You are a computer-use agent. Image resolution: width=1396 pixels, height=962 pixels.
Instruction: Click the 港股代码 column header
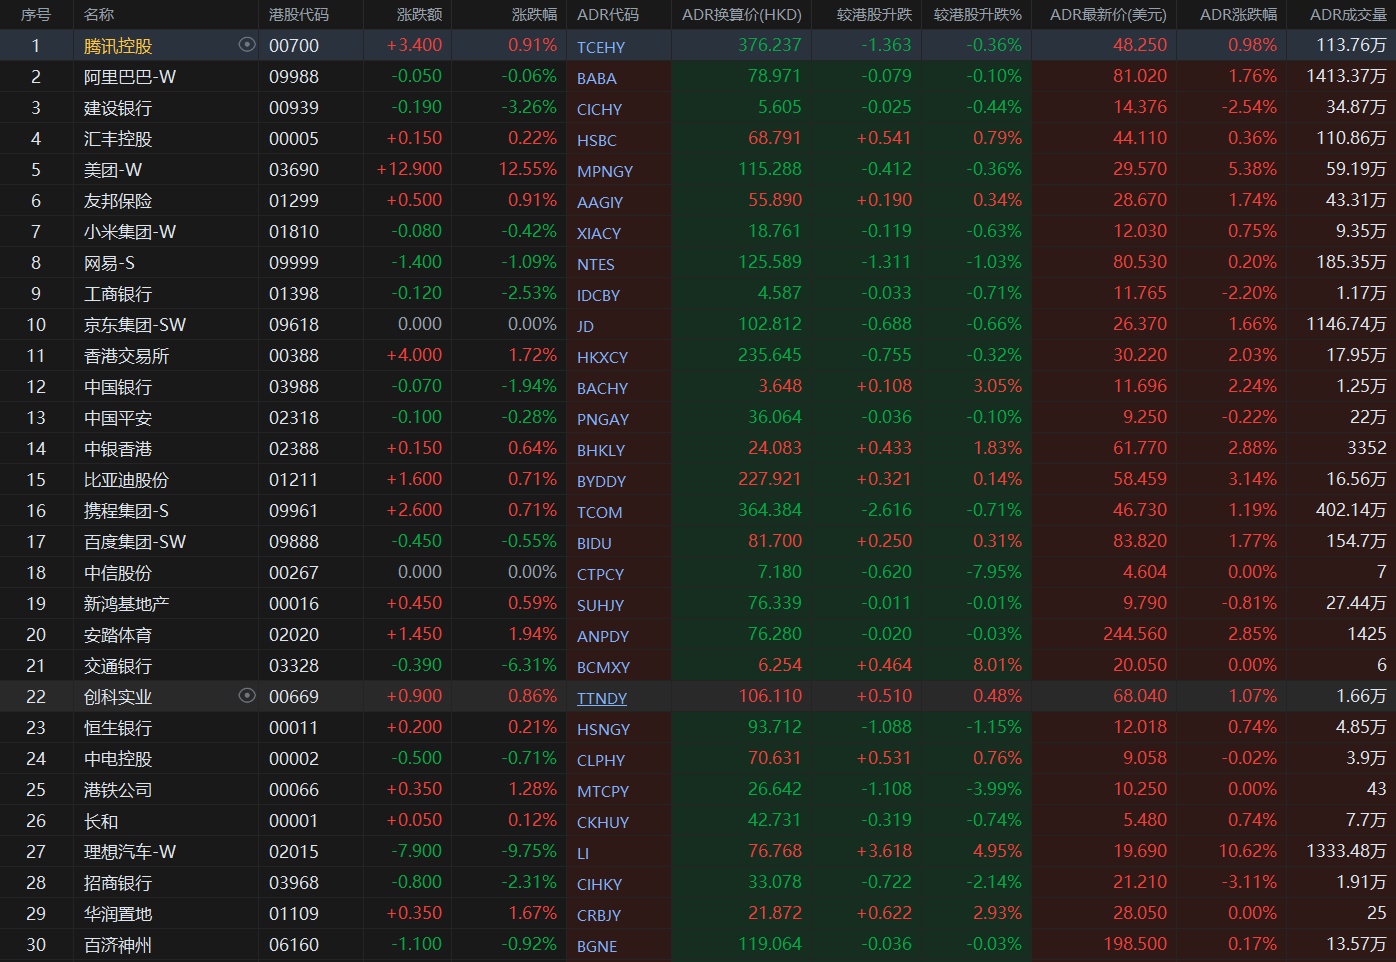click(298, 15)
